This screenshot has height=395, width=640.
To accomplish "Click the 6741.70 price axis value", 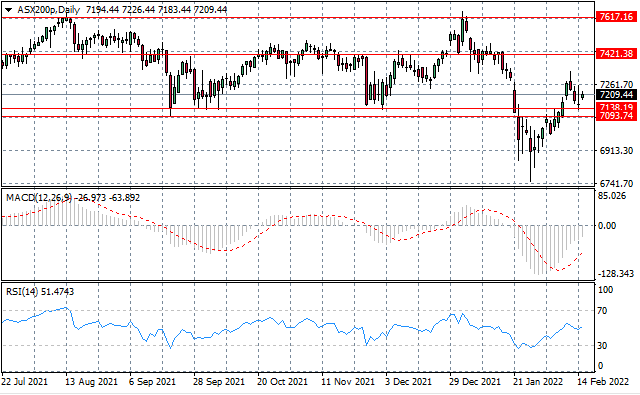I will (x=616, y=184).
